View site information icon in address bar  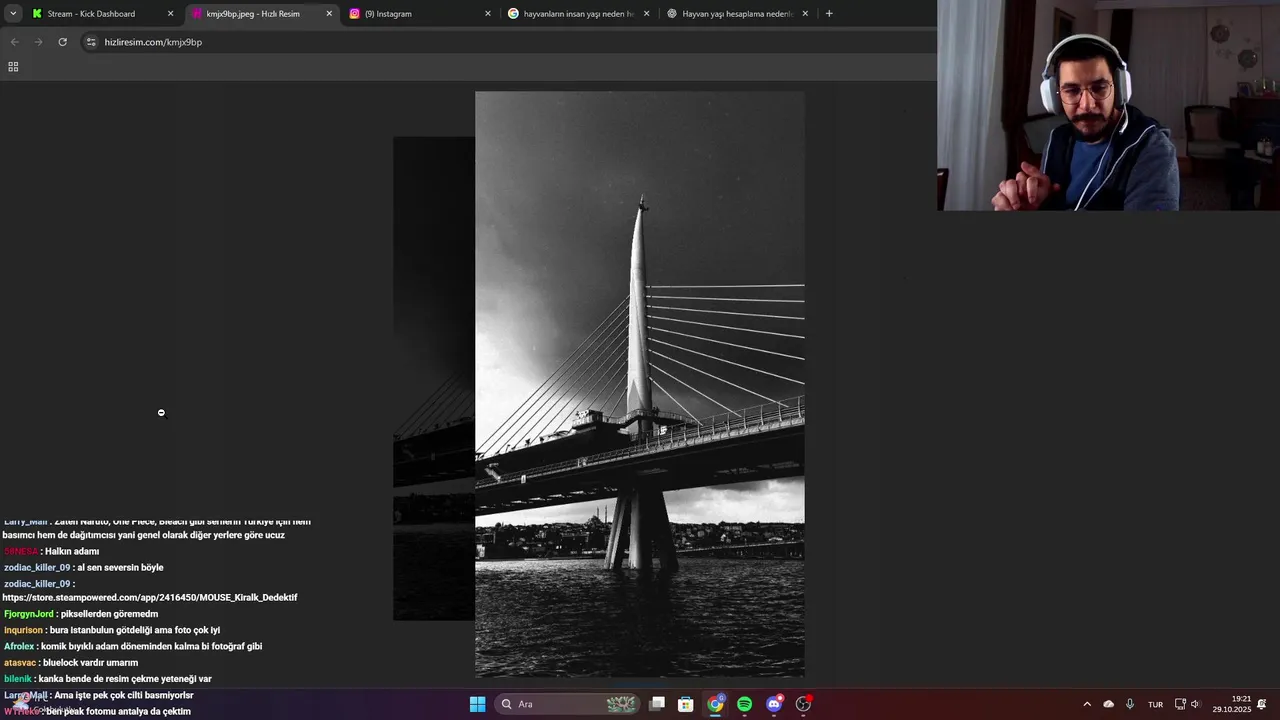[x=91, y=42]
